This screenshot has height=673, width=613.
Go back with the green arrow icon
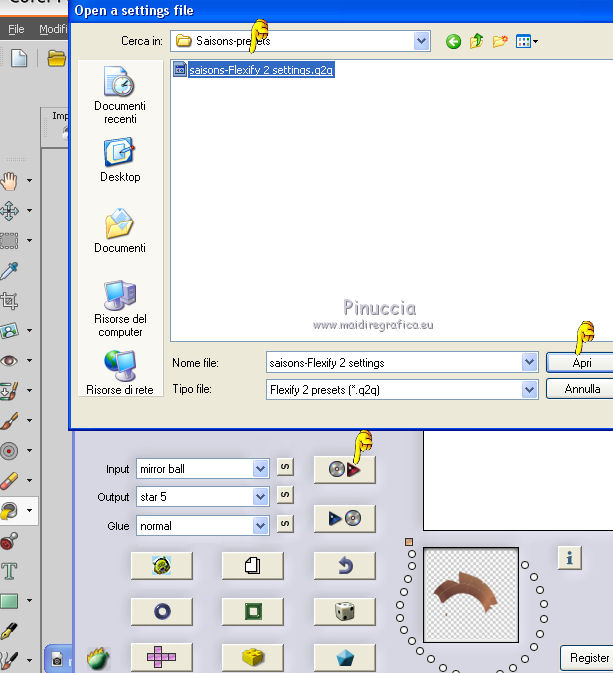coord(453,42)
